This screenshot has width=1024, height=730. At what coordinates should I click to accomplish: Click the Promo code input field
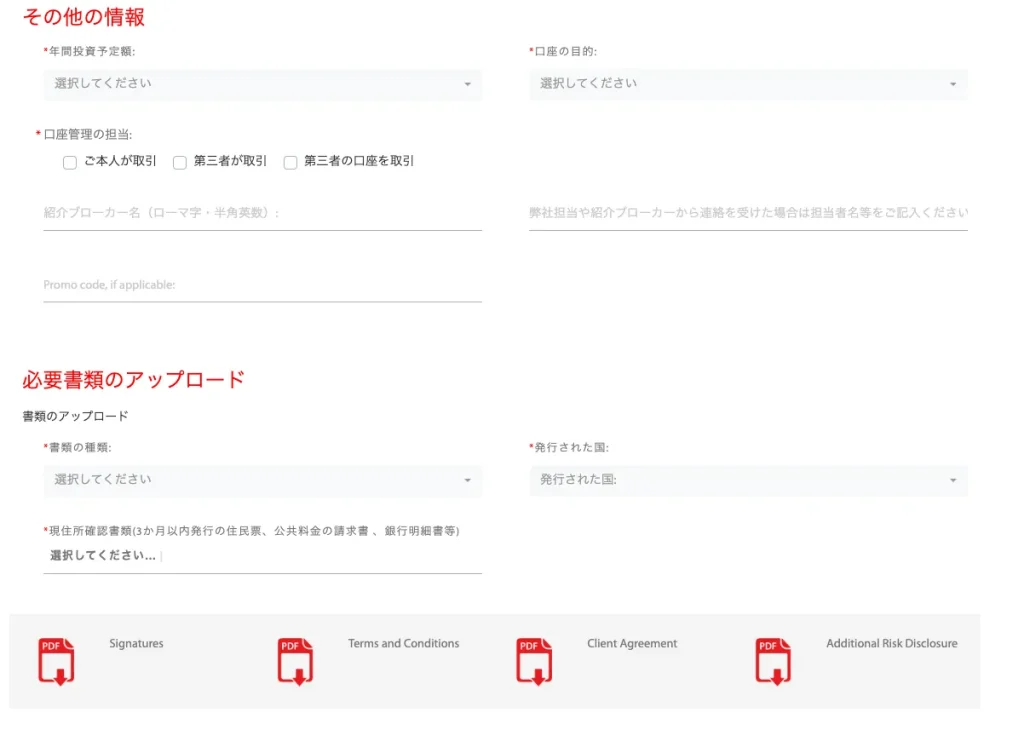pyautogui.click(x=262, y=285)
